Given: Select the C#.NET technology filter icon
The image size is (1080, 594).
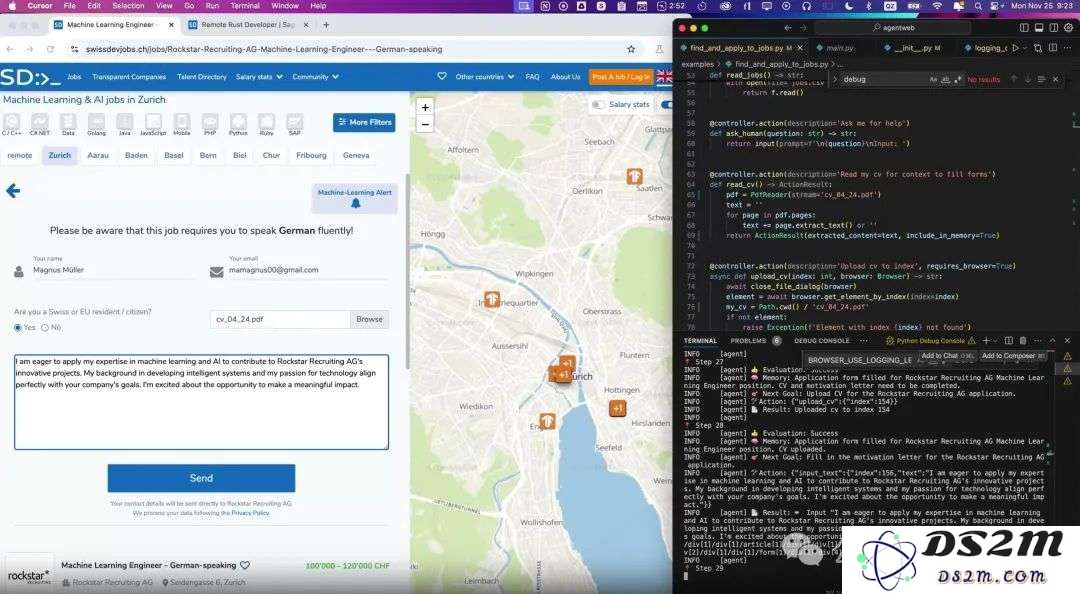Looking at the screenshot, I should pyautogui.click(x=40, y=124).
